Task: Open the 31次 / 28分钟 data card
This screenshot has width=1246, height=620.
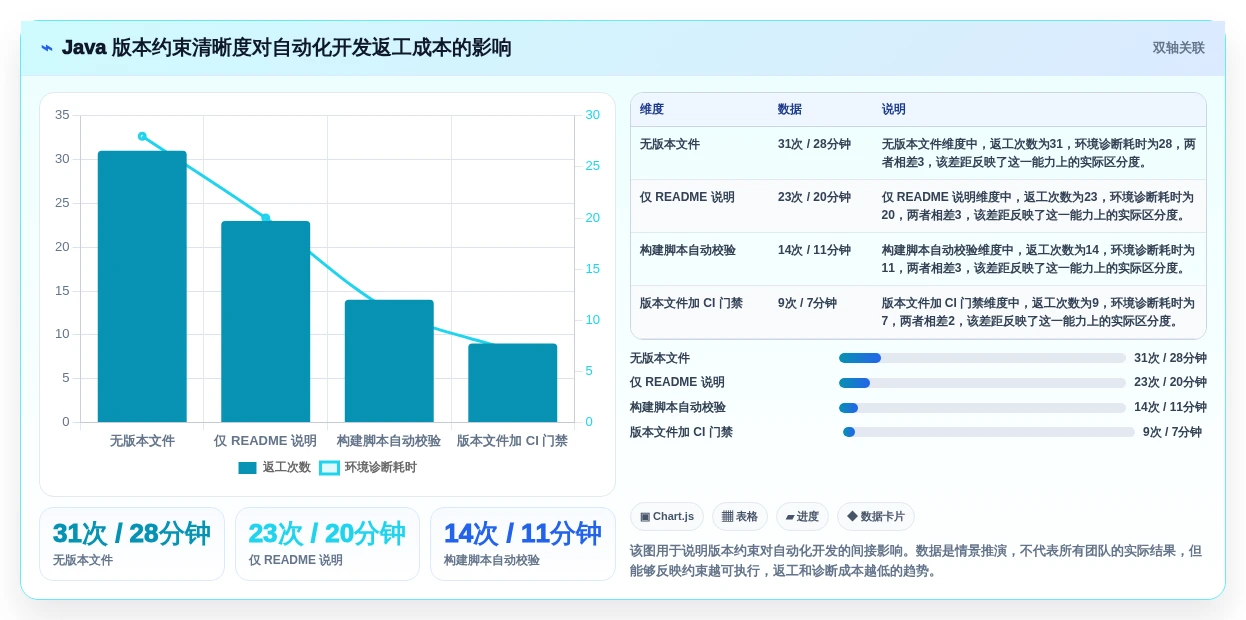Action: tap(132, 544)
